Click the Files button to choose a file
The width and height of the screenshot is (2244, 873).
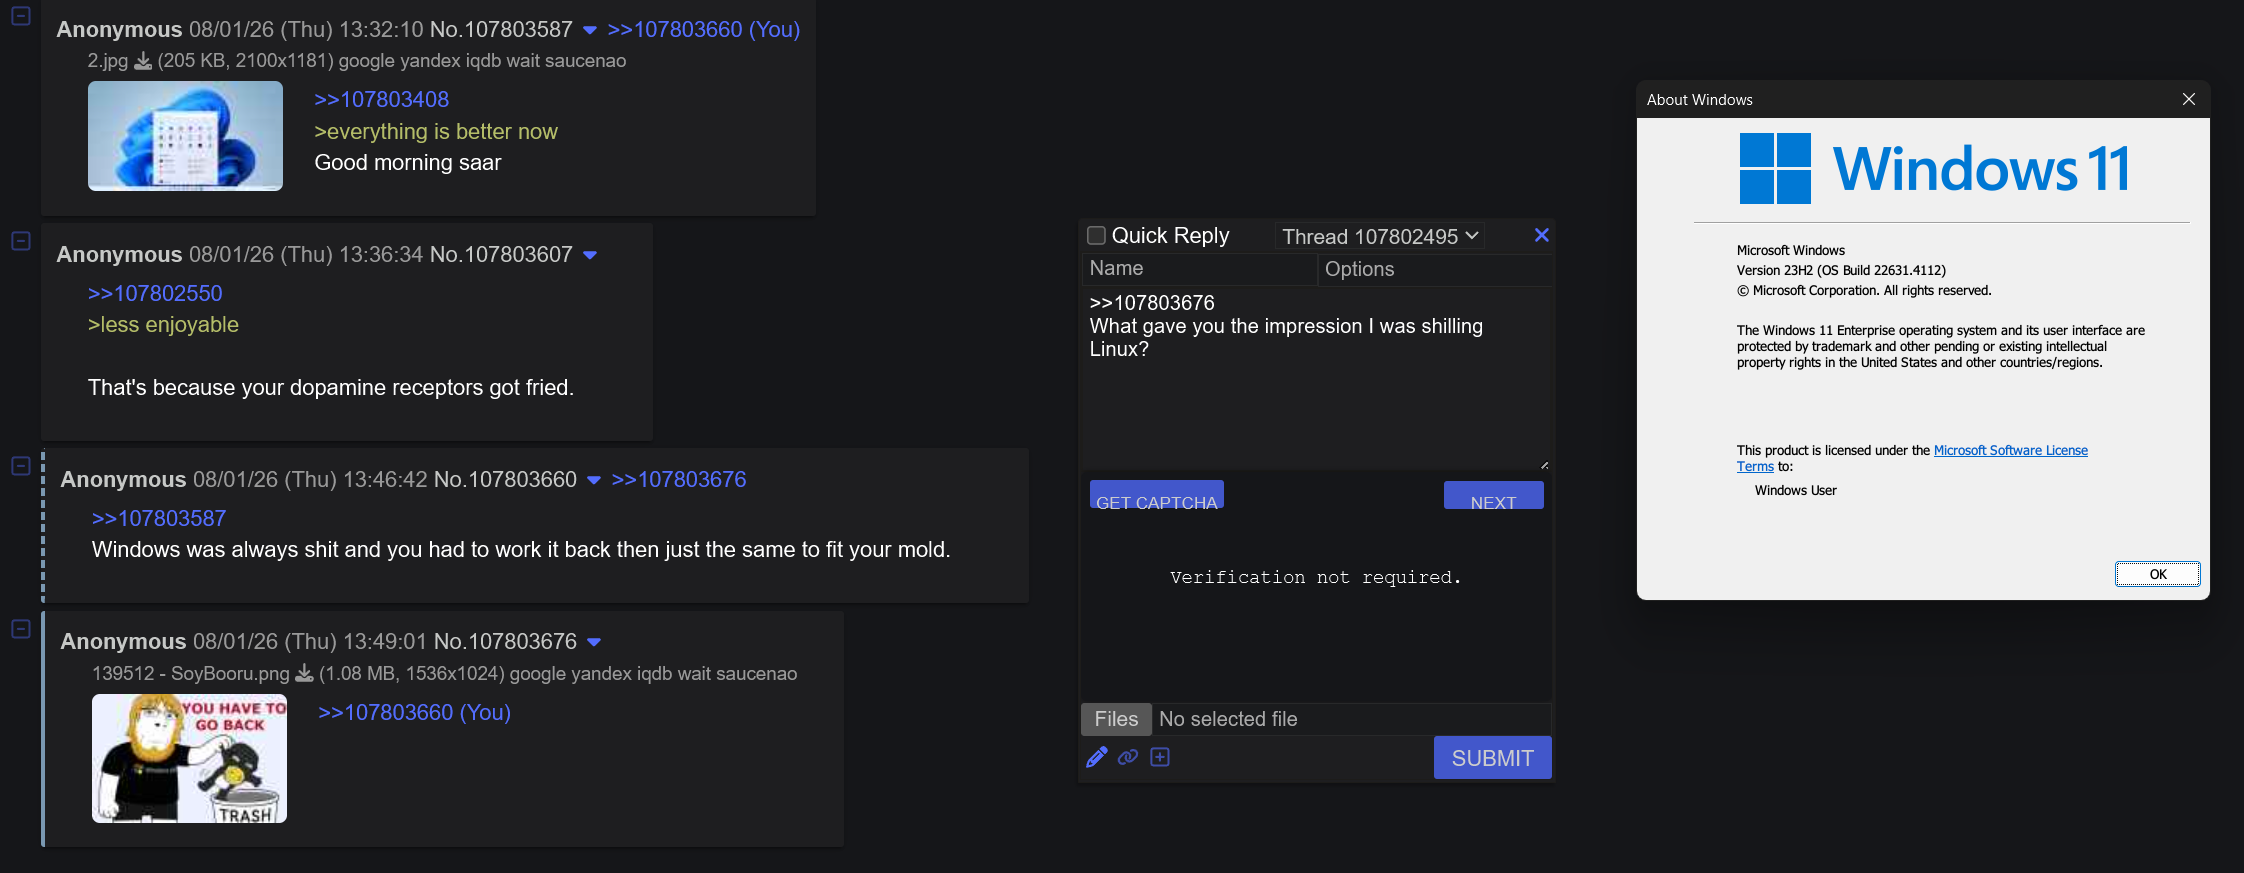(1116, 719)
